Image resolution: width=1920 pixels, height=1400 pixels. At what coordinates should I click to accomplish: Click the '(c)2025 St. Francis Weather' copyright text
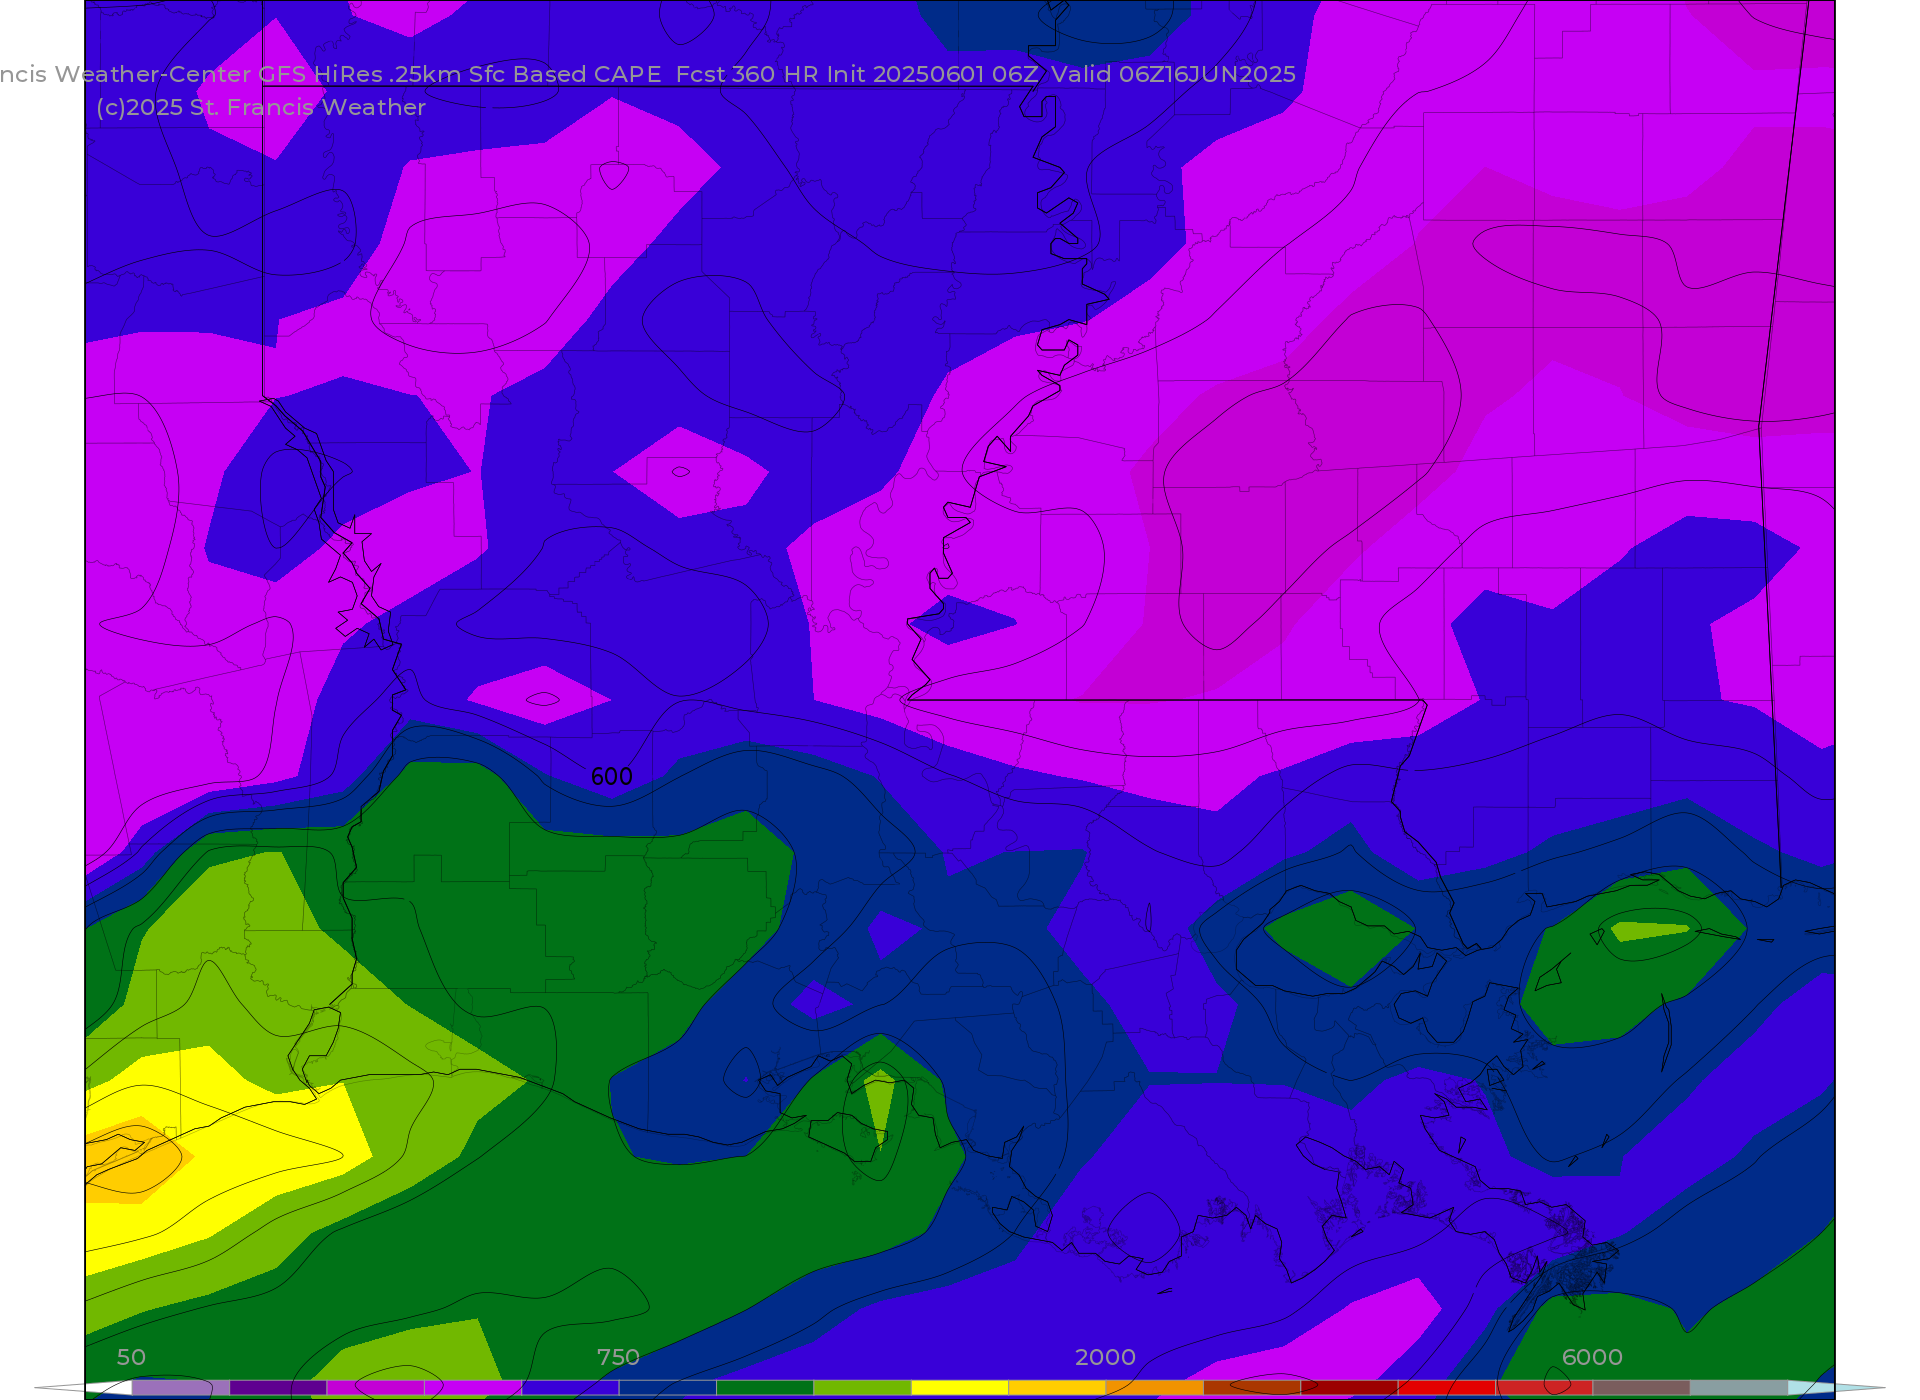pyautogui.click(x=261, y=107)
